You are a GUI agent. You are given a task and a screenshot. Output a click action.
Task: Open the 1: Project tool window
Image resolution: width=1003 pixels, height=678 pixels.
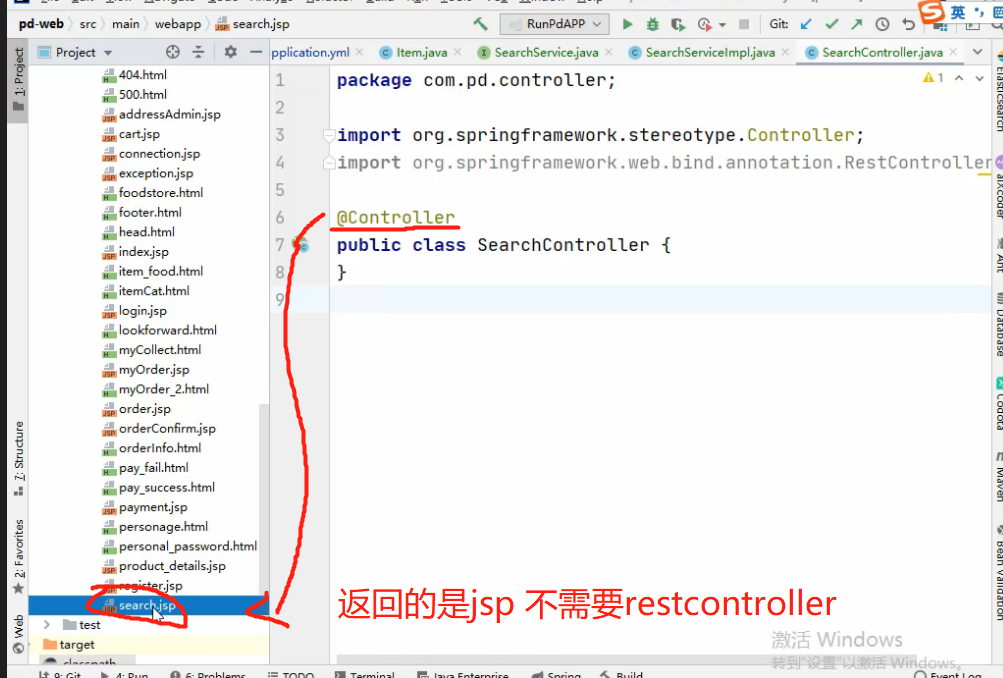click(x=19, y=79)
